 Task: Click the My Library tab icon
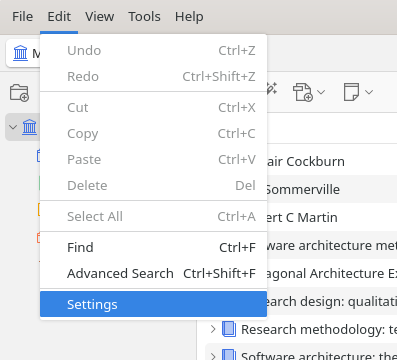pos(20,53)
